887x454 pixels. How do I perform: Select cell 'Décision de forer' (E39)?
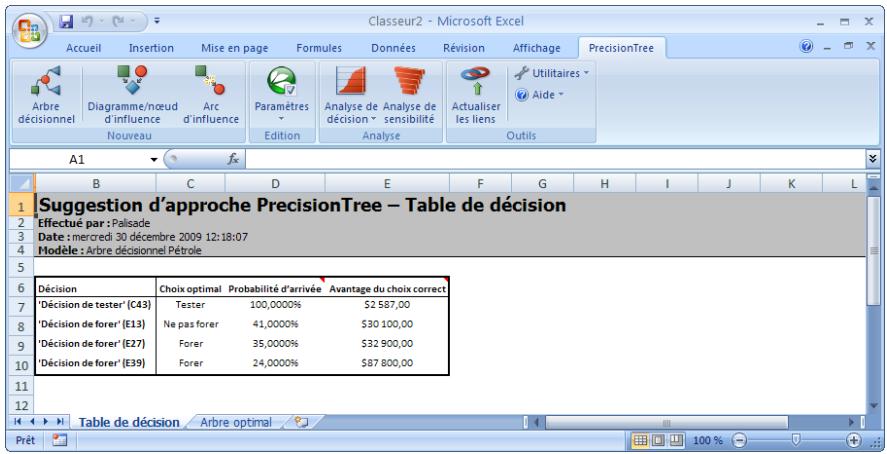coord(95,363)
